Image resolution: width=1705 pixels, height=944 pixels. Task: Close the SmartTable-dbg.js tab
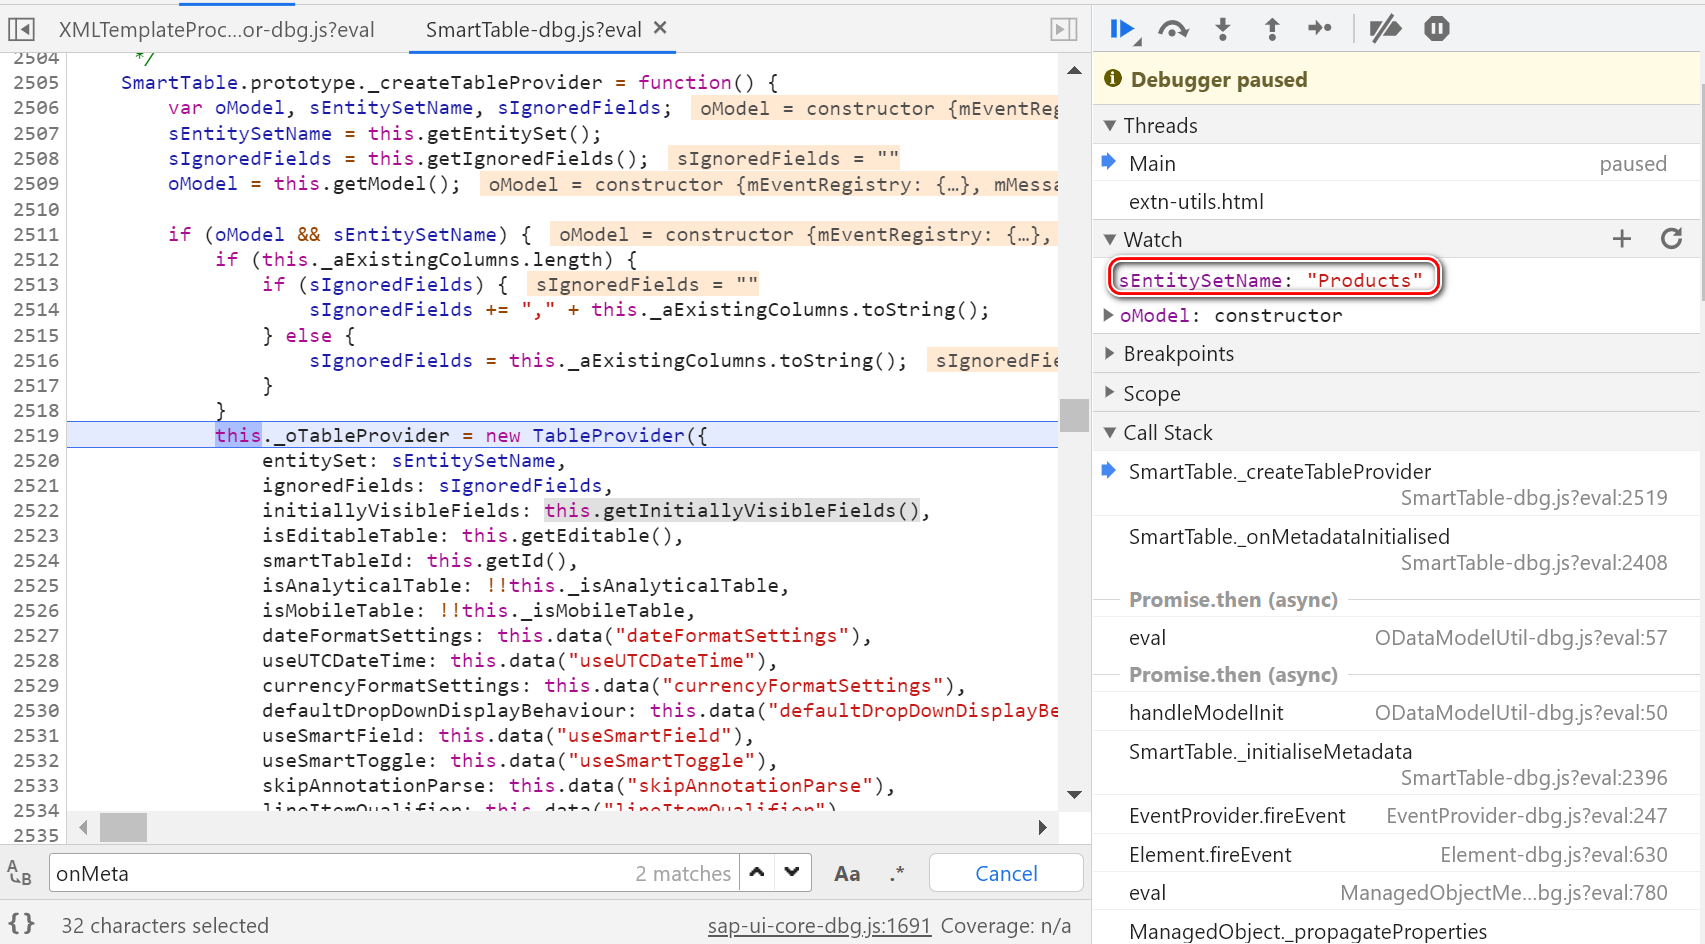[660, 29]
